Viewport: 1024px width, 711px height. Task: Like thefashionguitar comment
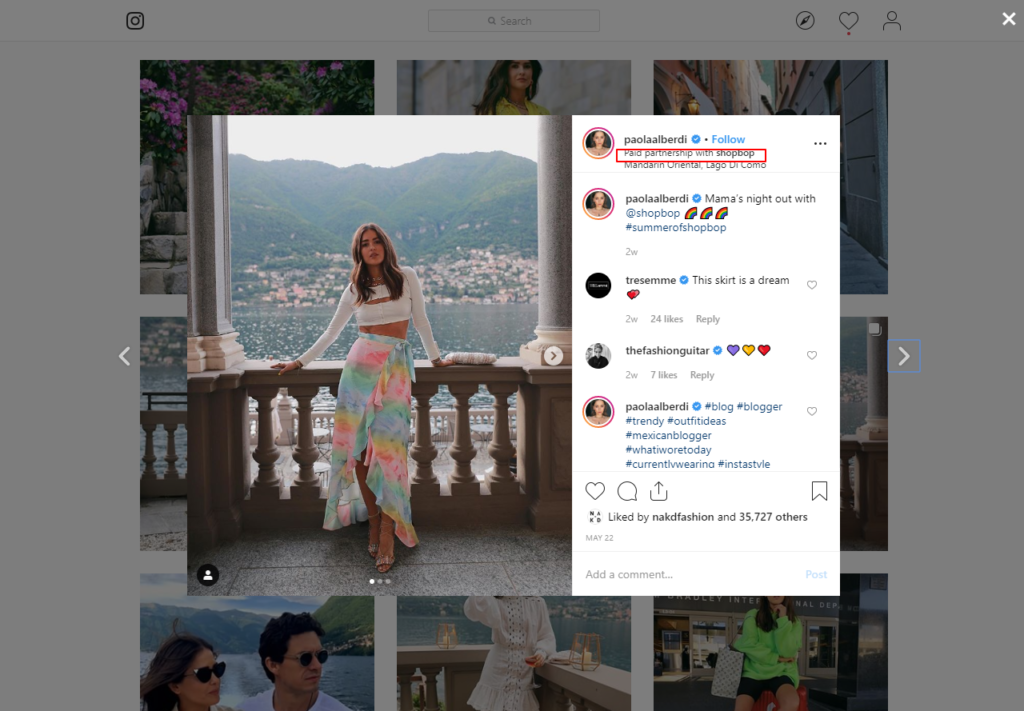[x=812, y=355]
